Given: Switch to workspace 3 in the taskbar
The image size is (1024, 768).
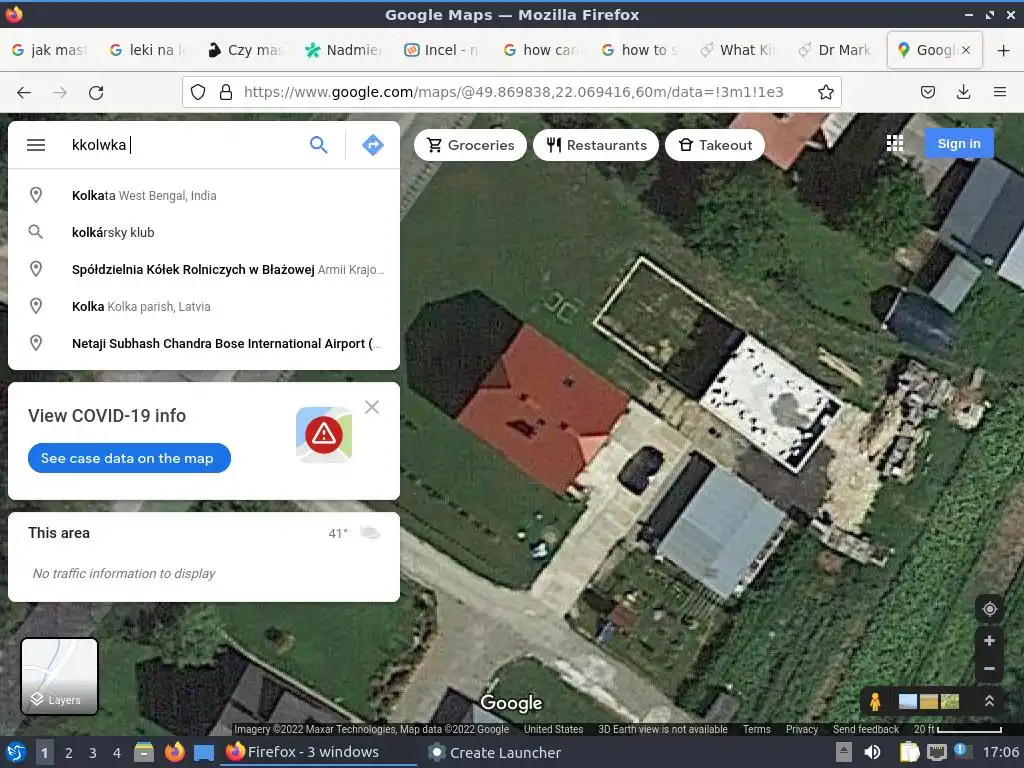Looking at the screenshot, I should [93, 753].
